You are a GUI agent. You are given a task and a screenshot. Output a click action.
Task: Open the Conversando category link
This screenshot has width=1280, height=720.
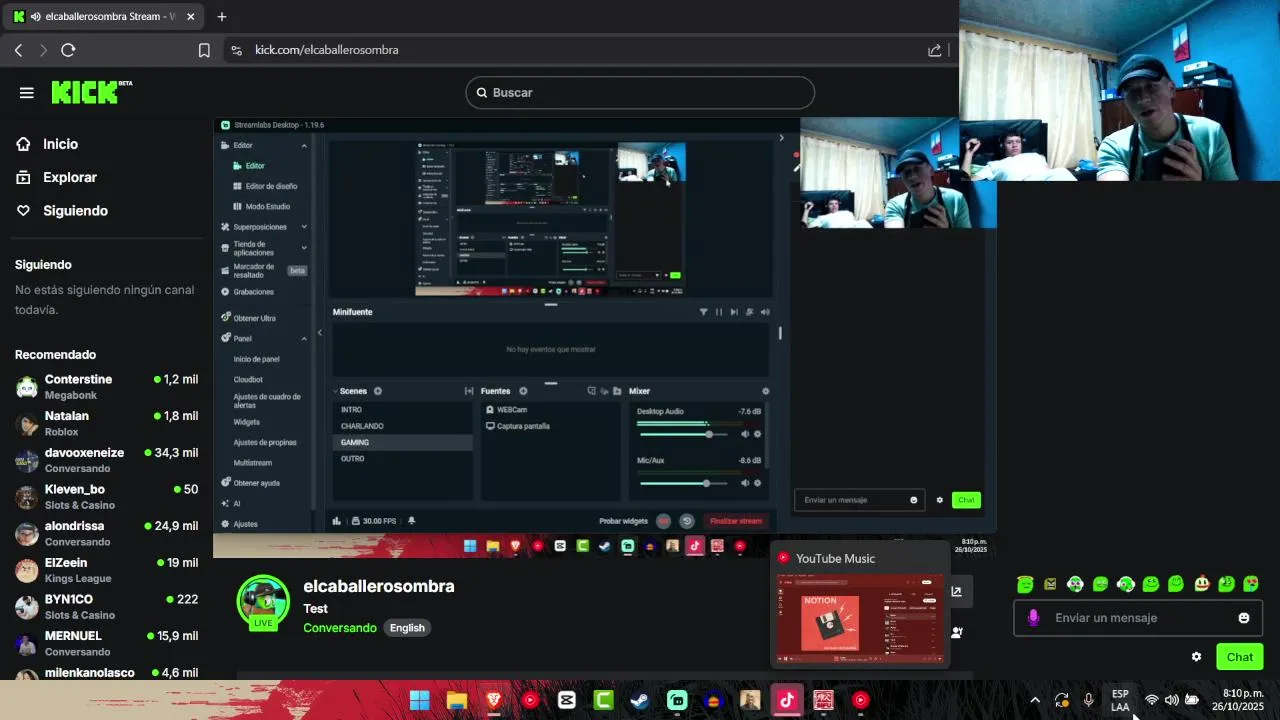(x=340, y=628)
